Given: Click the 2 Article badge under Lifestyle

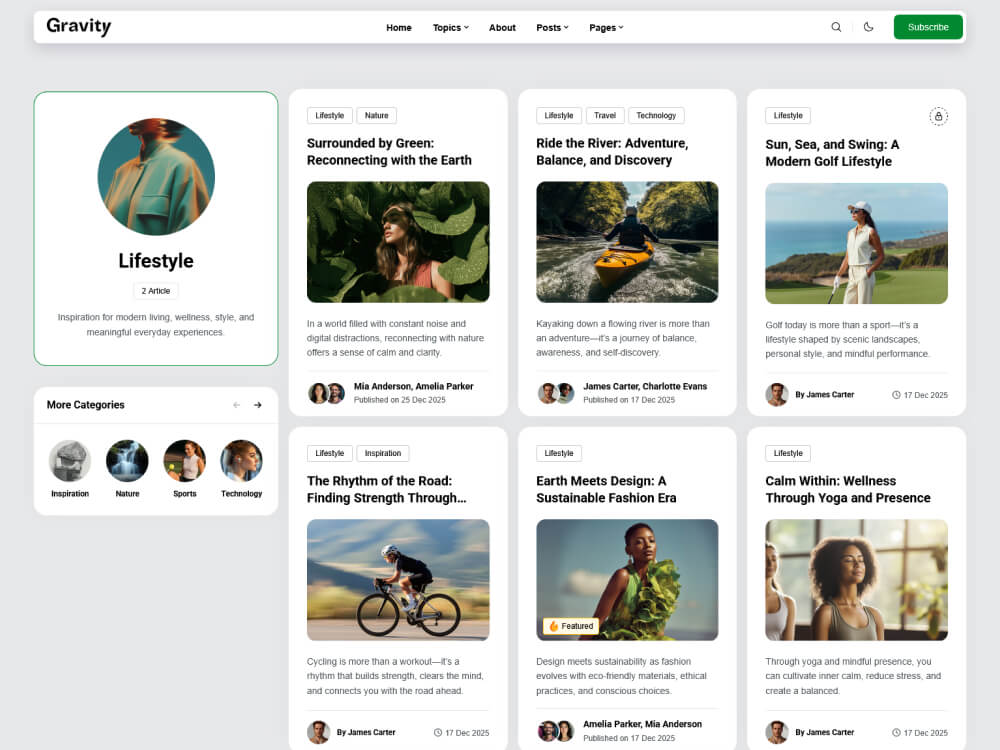Looking at the screenshot, I should (x=155, y=291).
